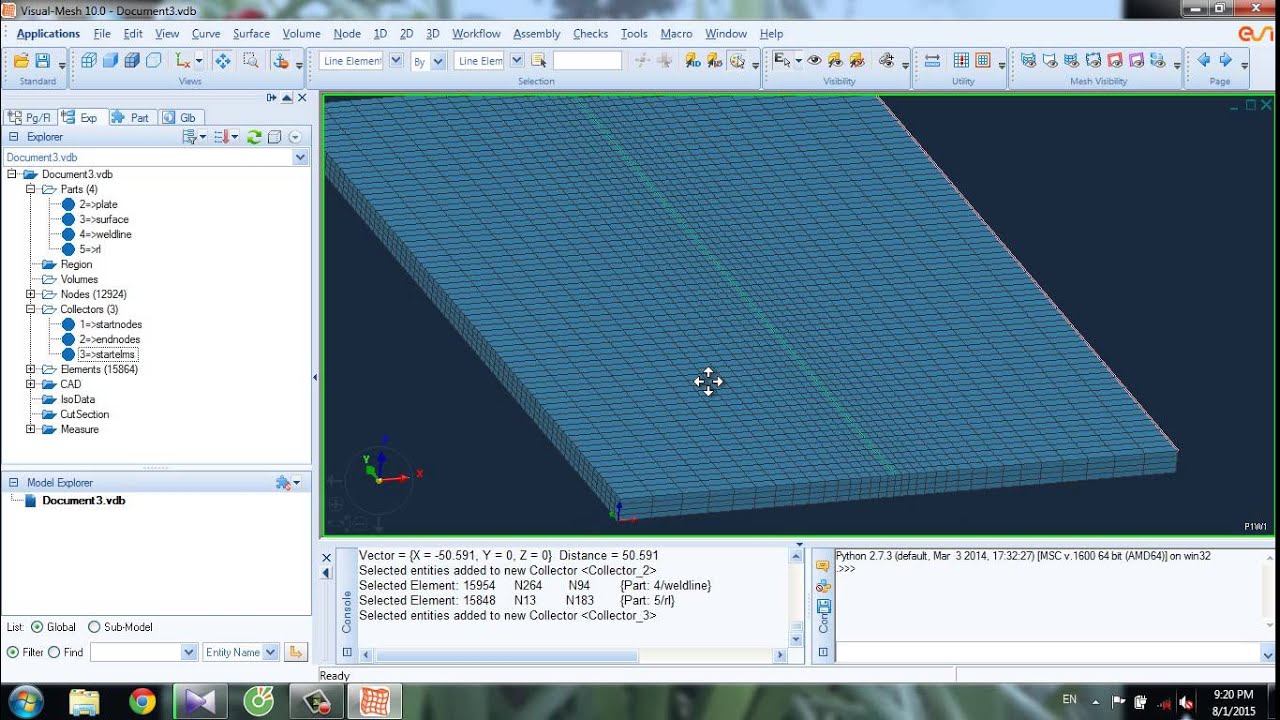Open the first Line Element selection dropdown
Image resolution: width=1280 pixels, height=720 pixels.
click(395, 61)
